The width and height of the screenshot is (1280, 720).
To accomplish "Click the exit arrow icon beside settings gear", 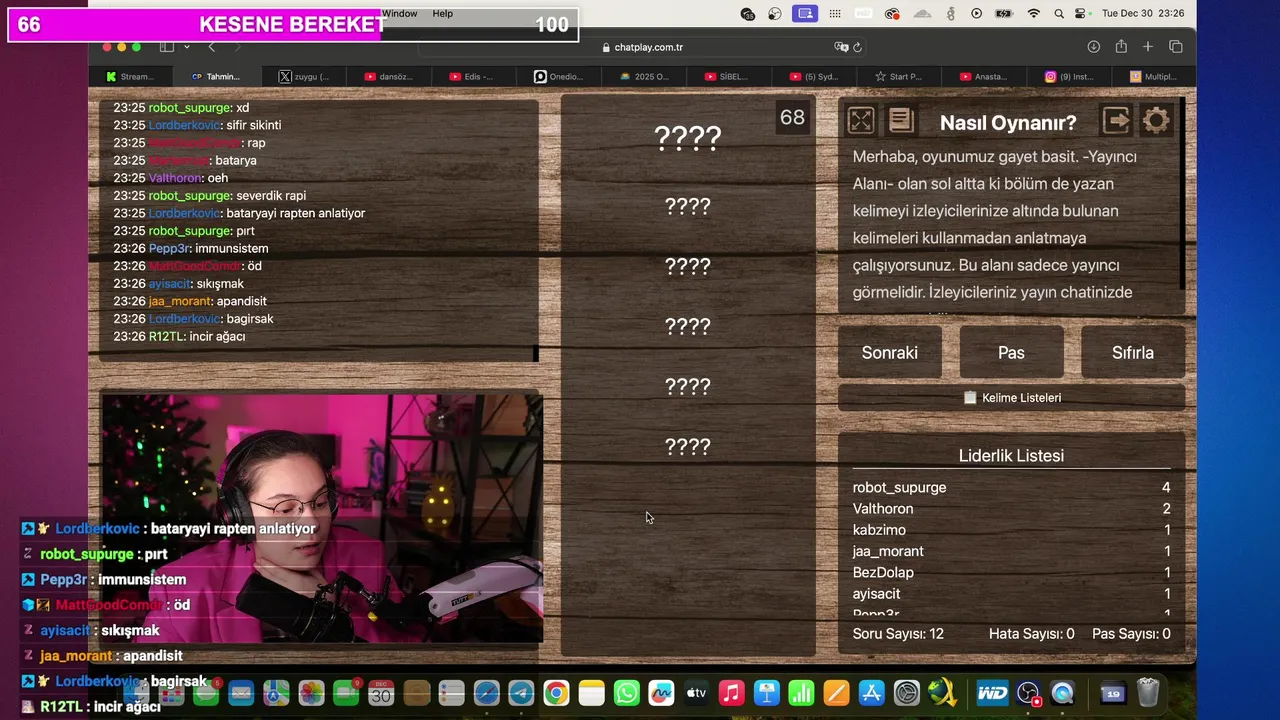I will [1116, 121].
